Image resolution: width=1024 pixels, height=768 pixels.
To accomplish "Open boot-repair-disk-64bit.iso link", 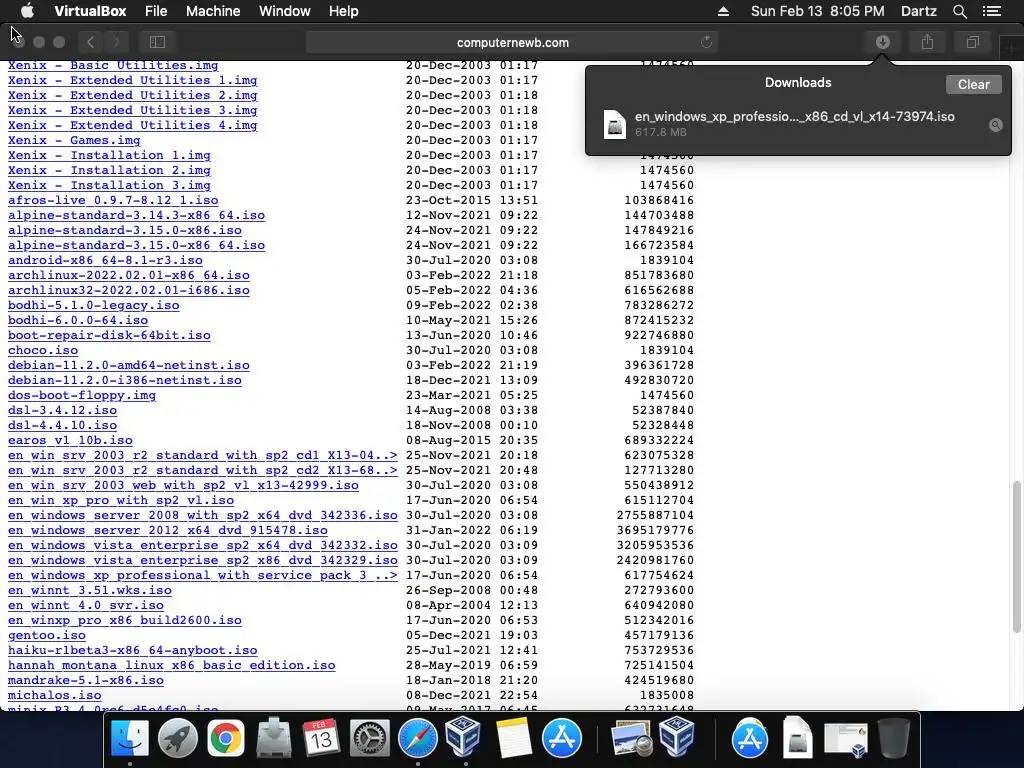I will pyautogui.click(x=109, y=336).
